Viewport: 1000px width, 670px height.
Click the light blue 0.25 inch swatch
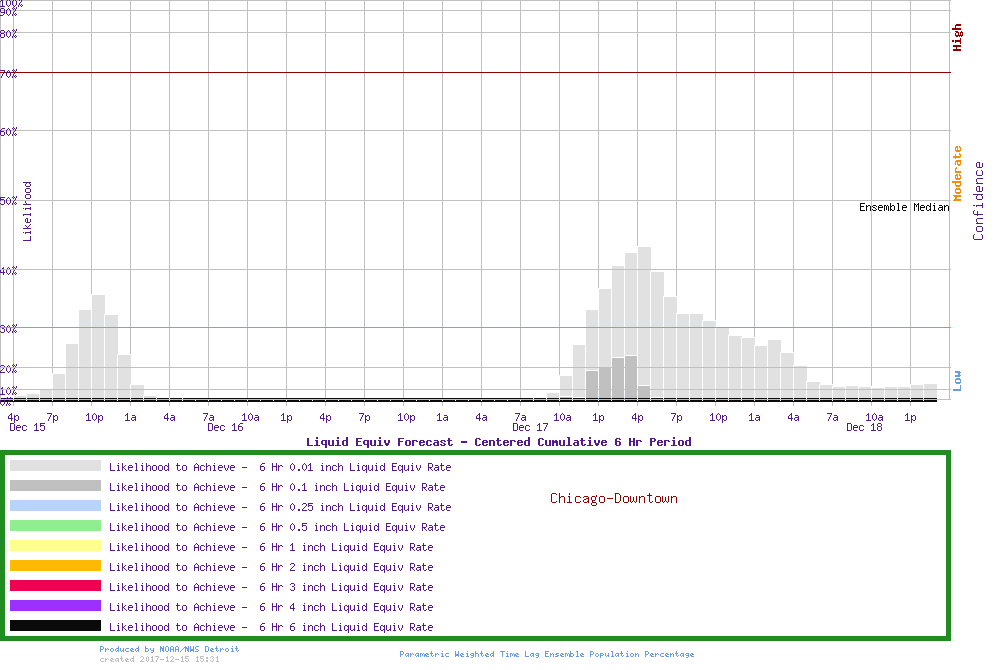[55, 506]
